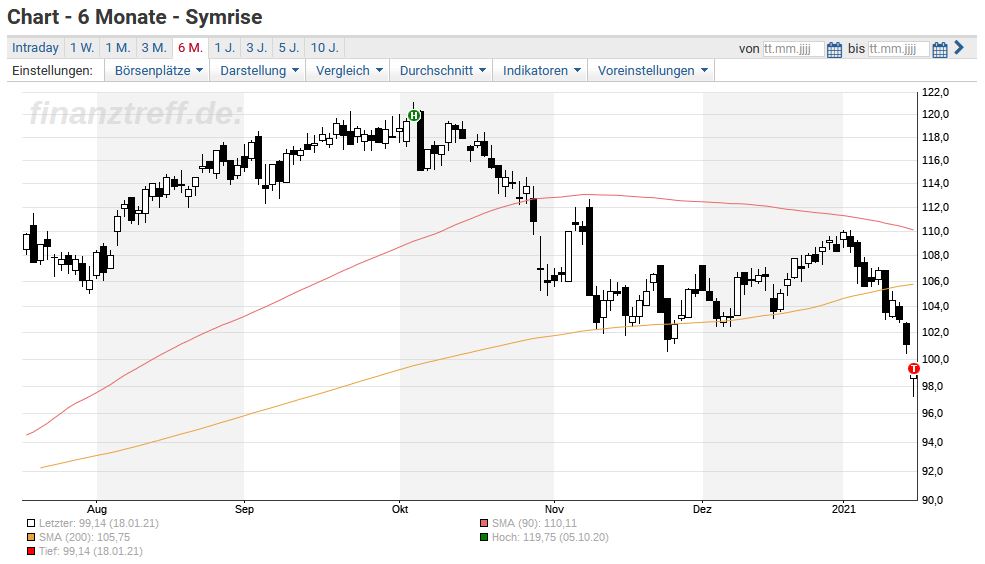Focus the 'von' start date field
The height and width of the screenshot is (564, 985).
pyautogui.click(x=793, y=49)
